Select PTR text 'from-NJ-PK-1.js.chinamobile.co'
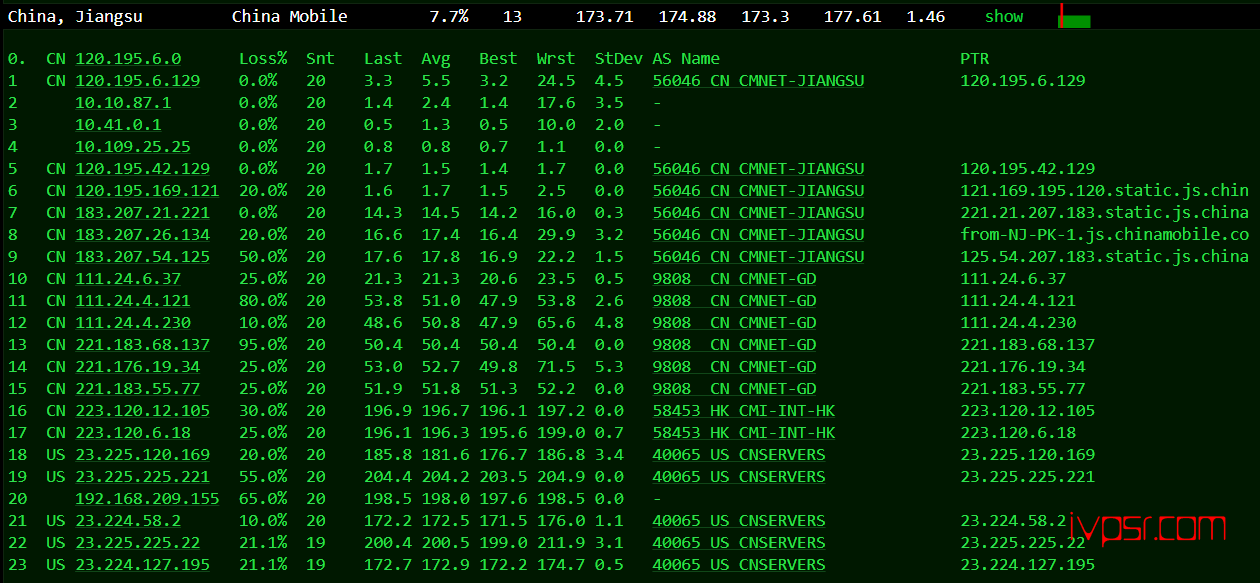1260x583 pixels. [x=1105, y=235]
